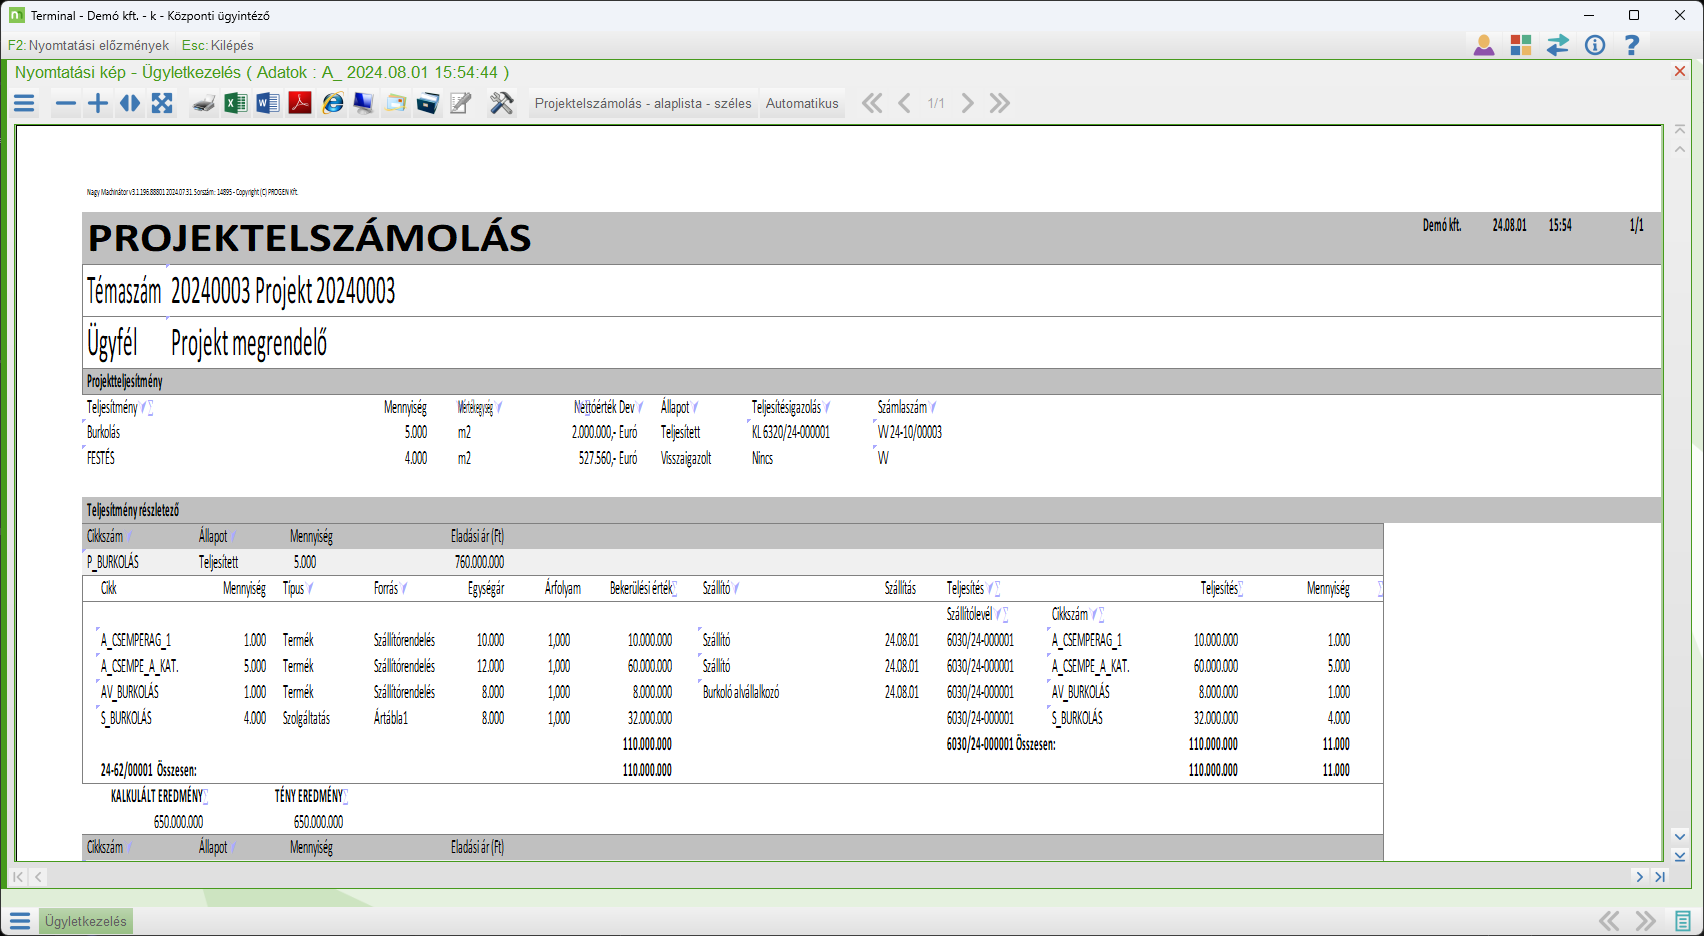Close the print preview with red X

tap(1680, 71)
